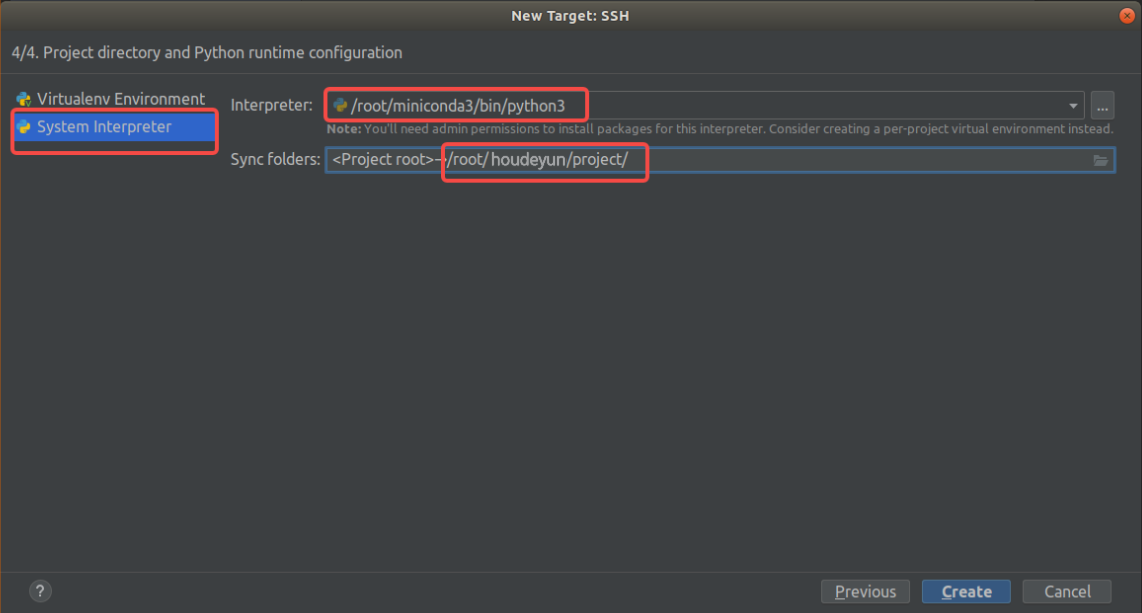The image size is (1142, 613).
Task: Expand the Interpreter dropdown arrow
Action: tap(1073, 105)
